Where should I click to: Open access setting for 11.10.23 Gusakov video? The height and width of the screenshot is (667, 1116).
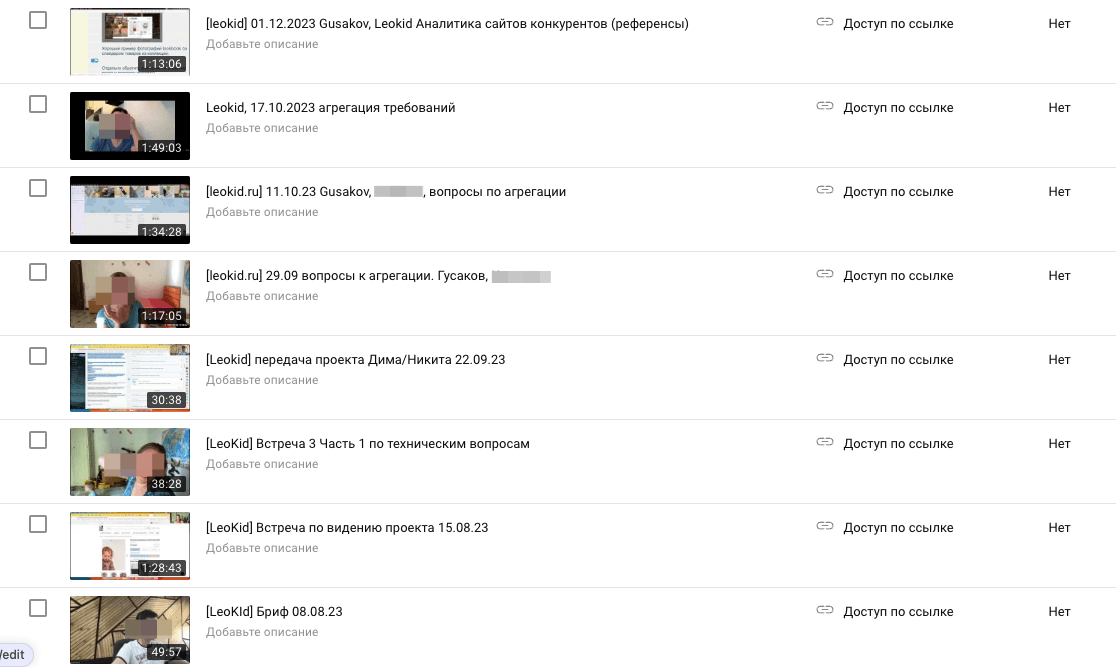pyautogui.click(x=898, y=191)
